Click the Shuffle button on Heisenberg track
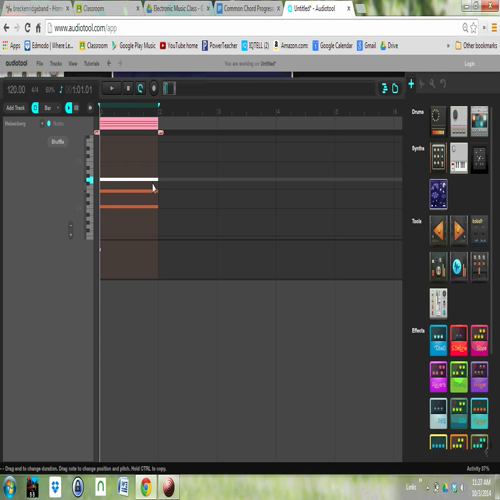This screenshot has width=500, height=500. [x=58, y=142]
